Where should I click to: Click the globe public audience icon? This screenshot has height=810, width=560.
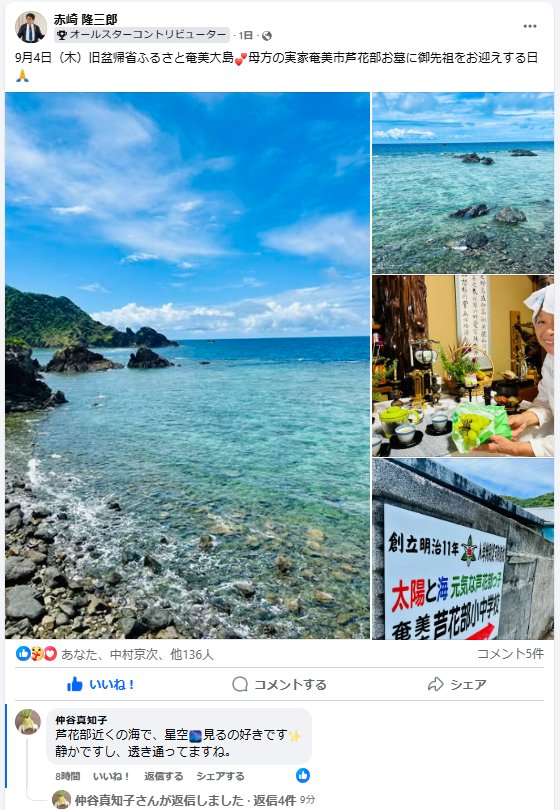point(267,36)
